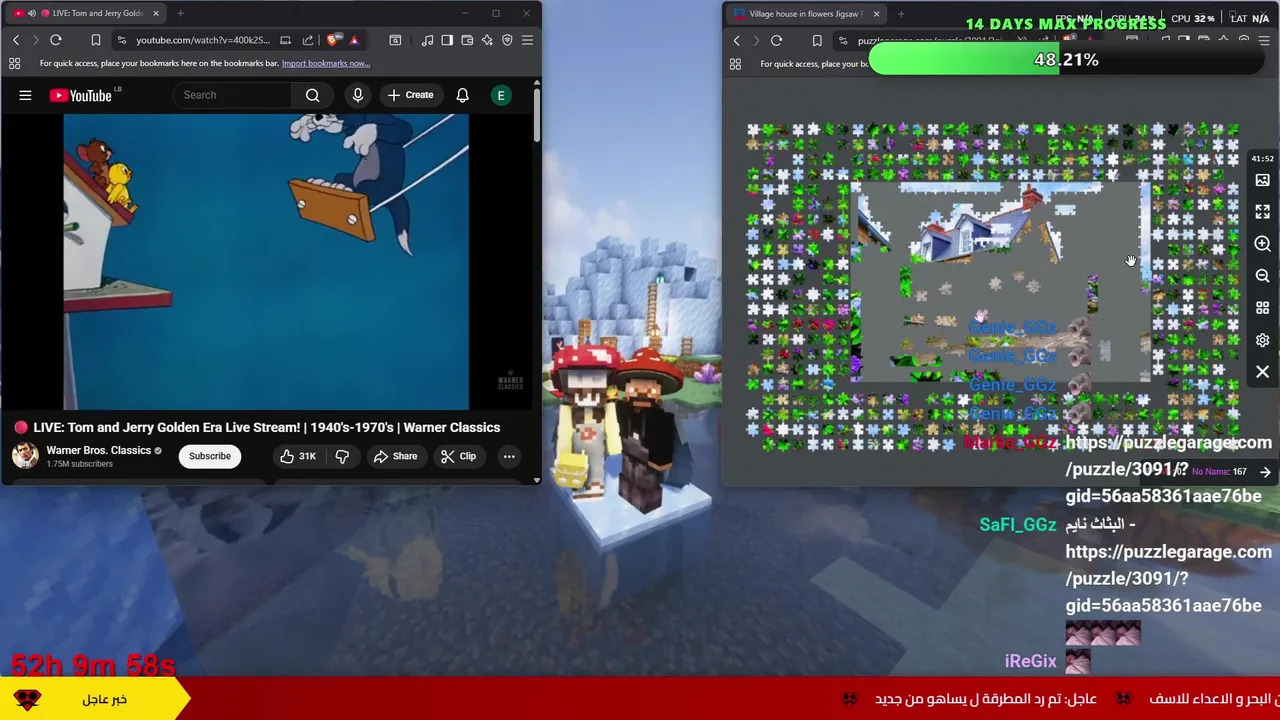Open the YouTube Create menu
Viewport: 1280px width, 720px height.
coord(410,95)
